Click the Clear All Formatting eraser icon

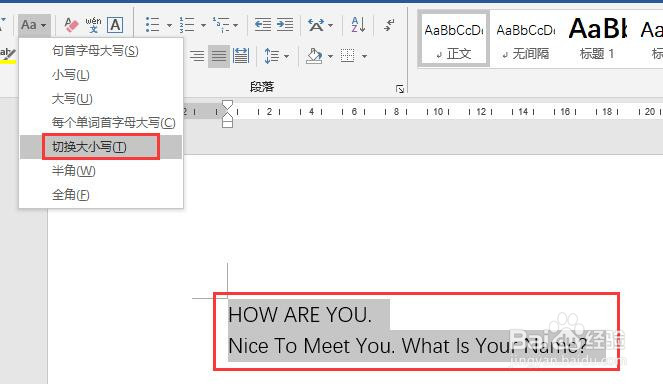coord(71,25)
